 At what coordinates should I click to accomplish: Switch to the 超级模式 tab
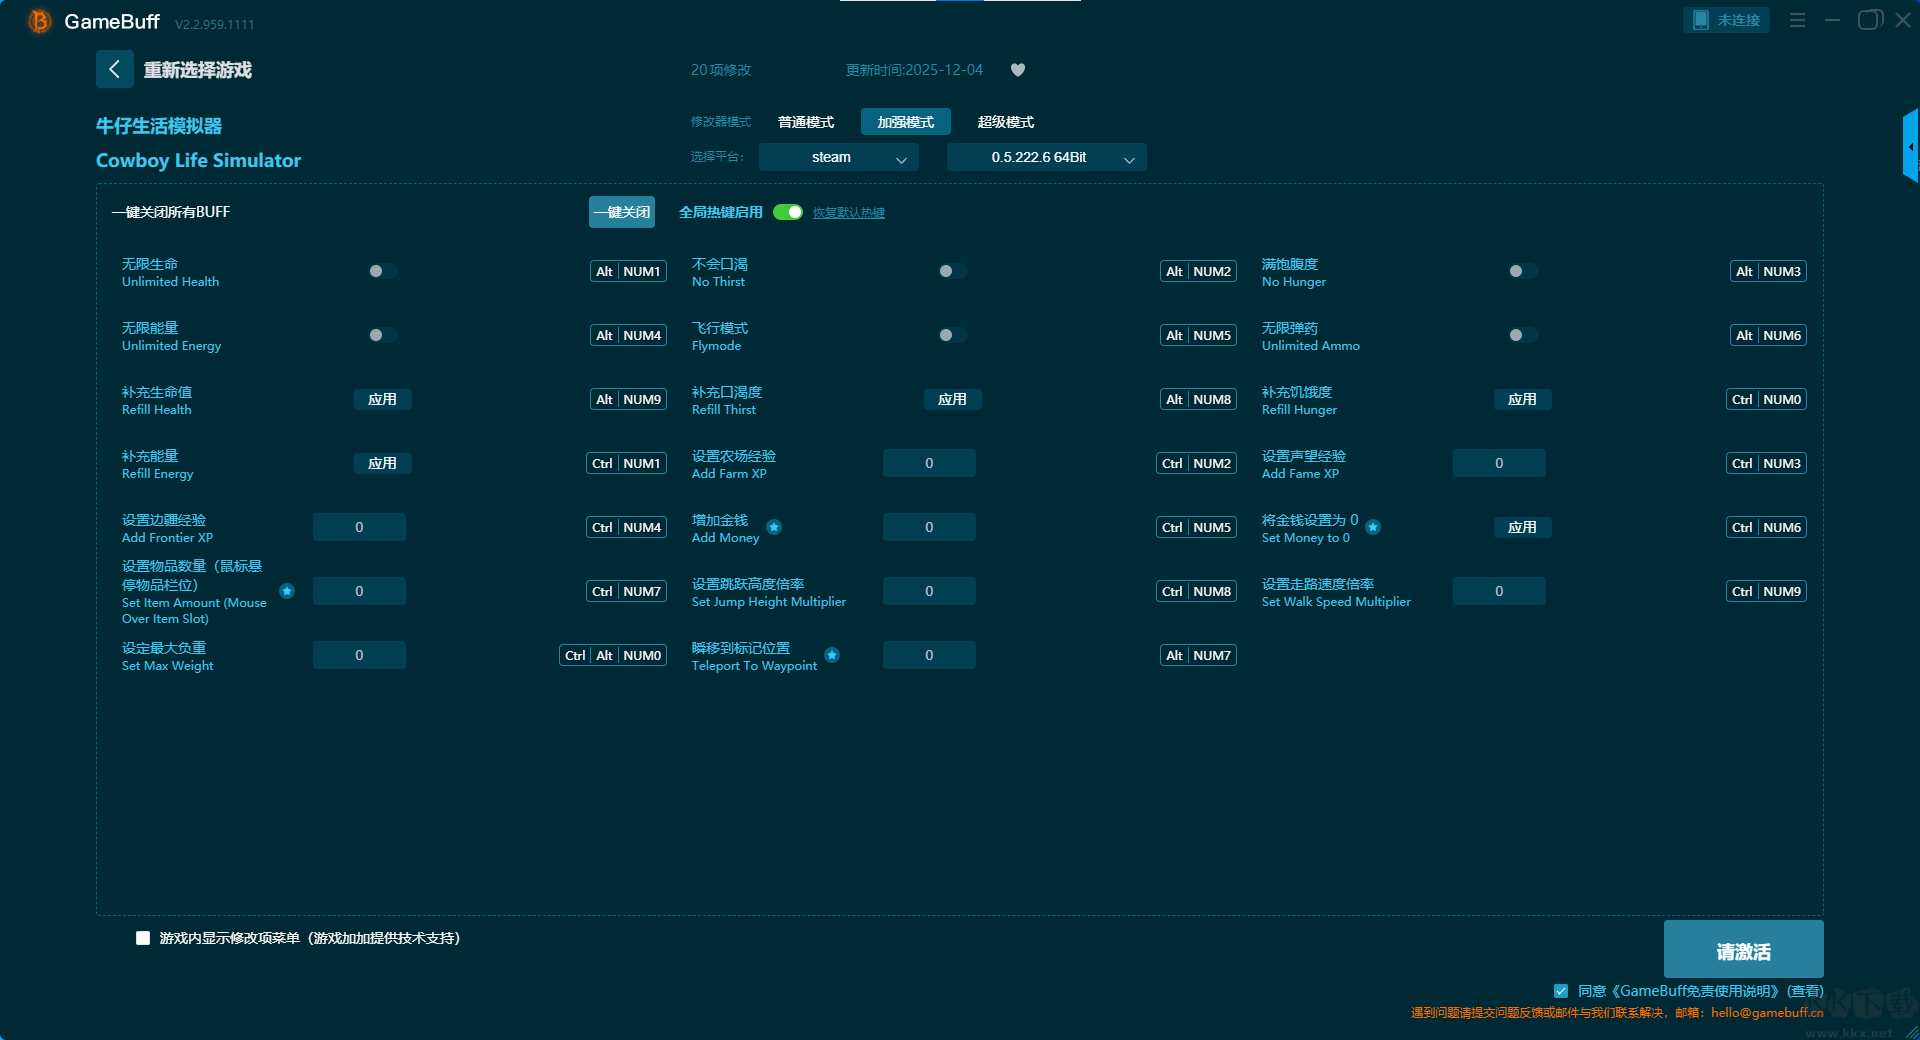1005,122
